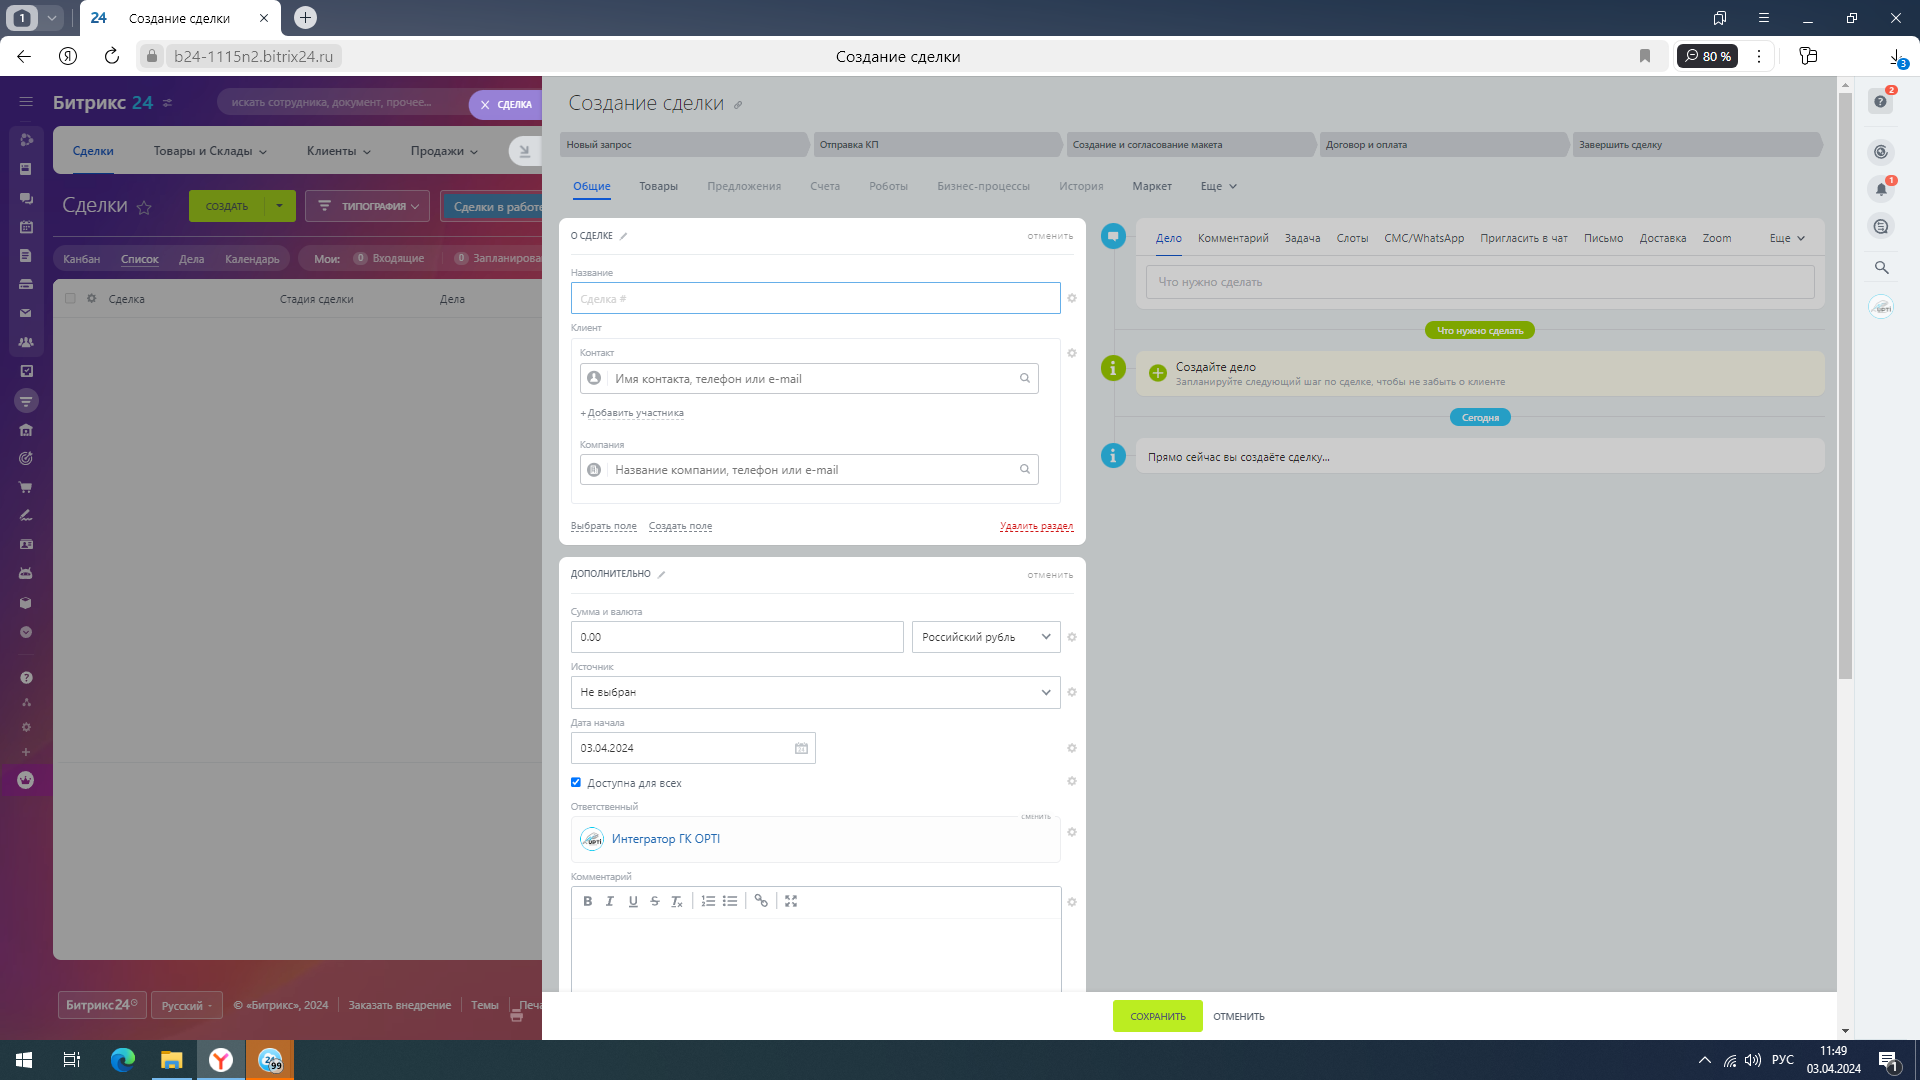This screenshot has width=1920, height=1080.
Task: Switch to the 'Товары' tab
Action: coord(658,186)
